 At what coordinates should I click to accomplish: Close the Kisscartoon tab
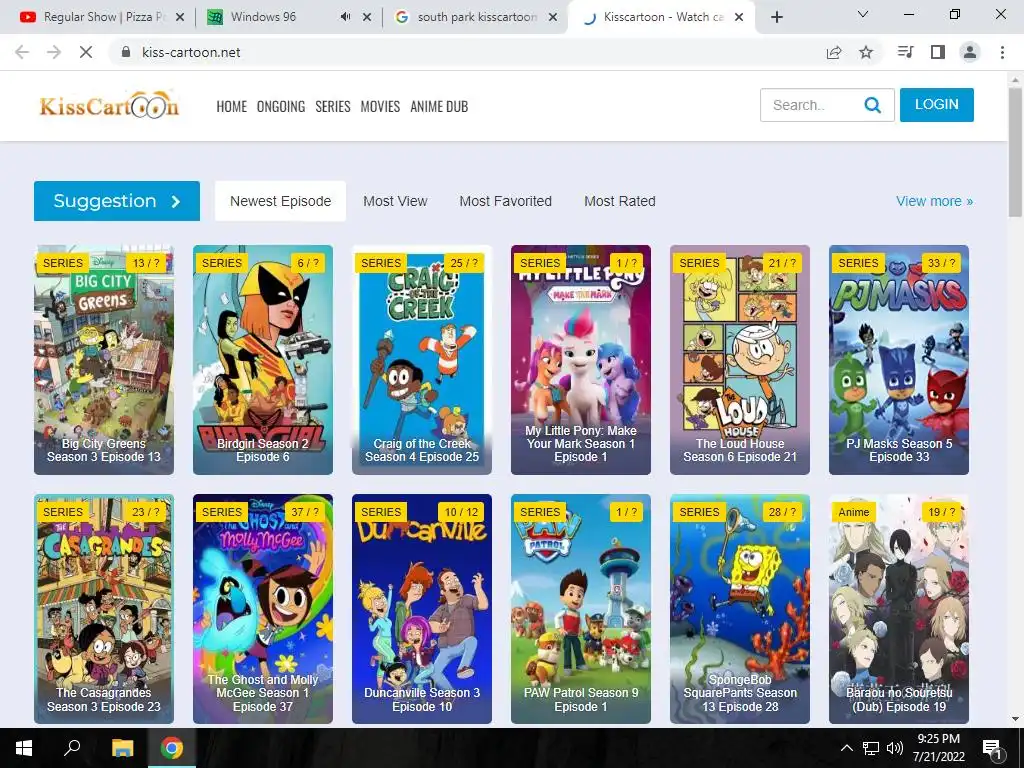[x=739, y=17]
